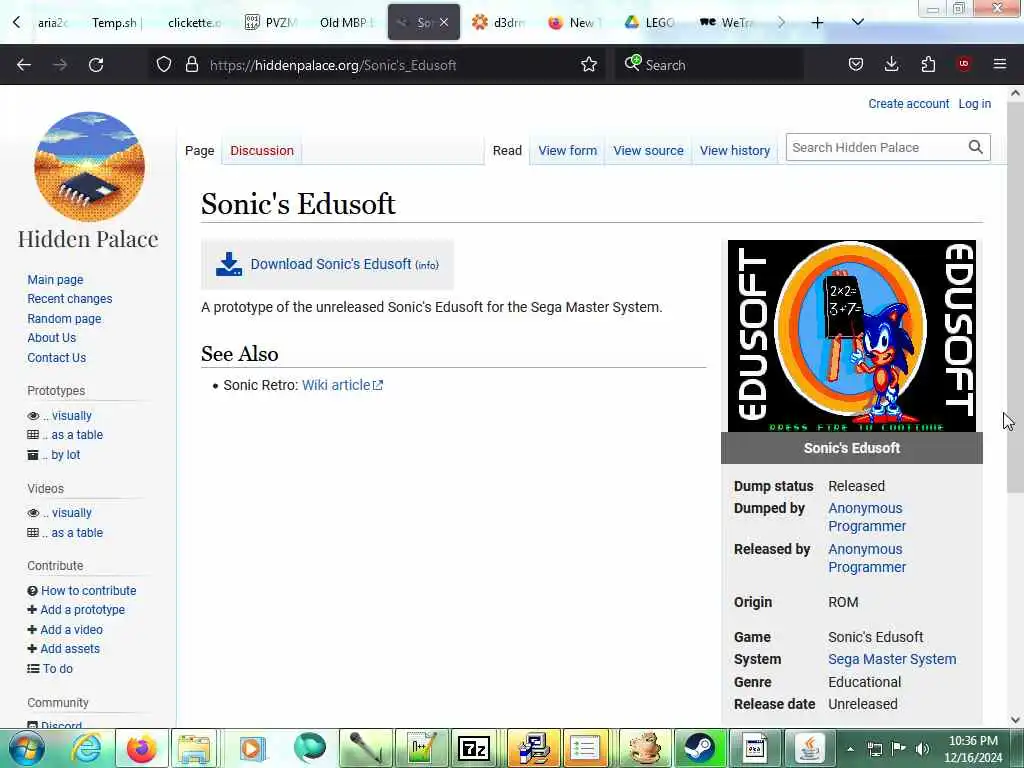Open the About Us sidebar link
The height and width of the screenshot is (768, 1024).
[x=52, y=338]
